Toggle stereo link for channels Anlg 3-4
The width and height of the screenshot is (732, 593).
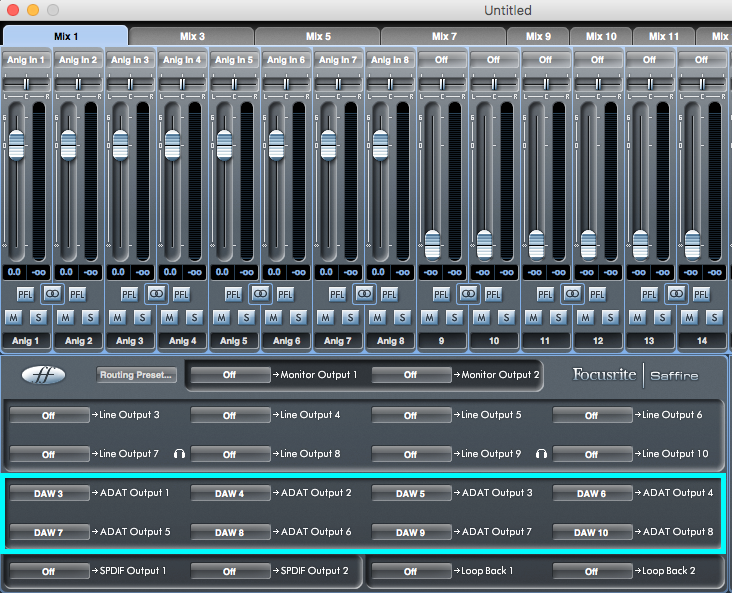(156, 294)
